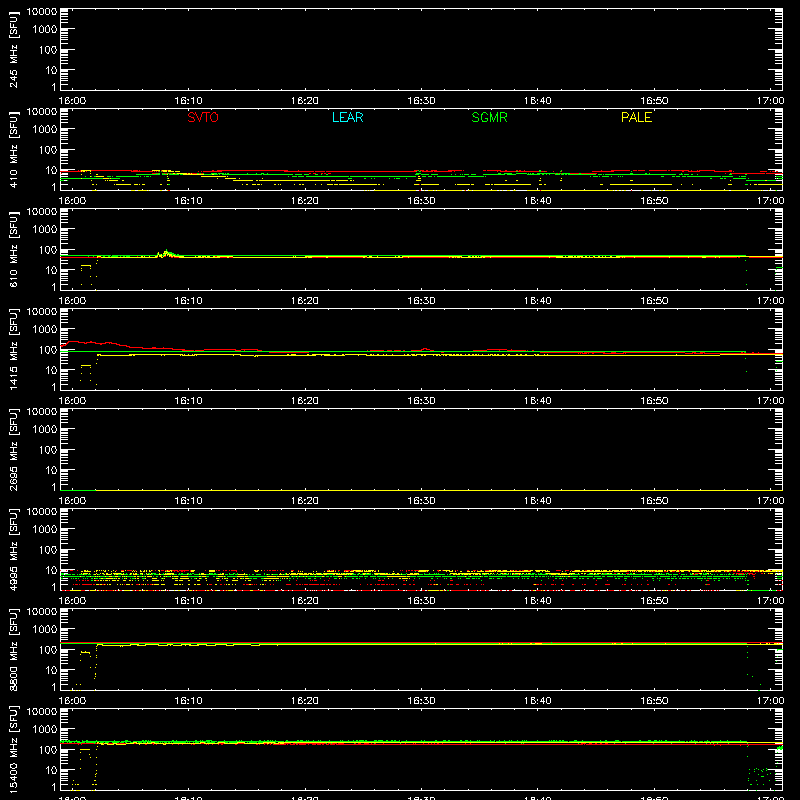Select the 1000 y-axis value of 8800 MHz panel

pos(45,630)
